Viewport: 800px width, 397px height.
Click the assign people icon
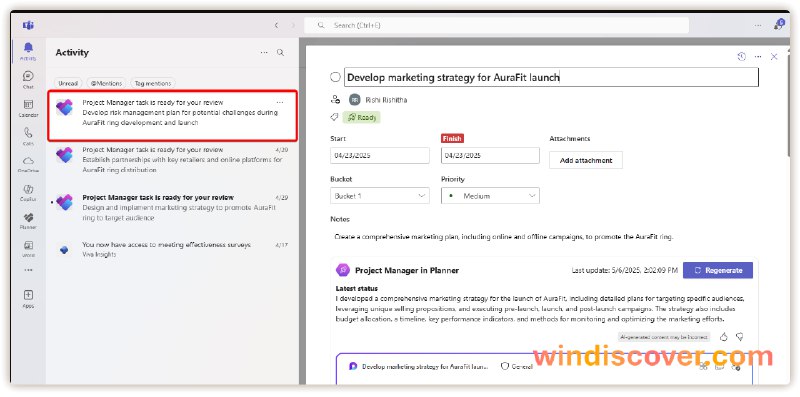click(x=335, y=100)
